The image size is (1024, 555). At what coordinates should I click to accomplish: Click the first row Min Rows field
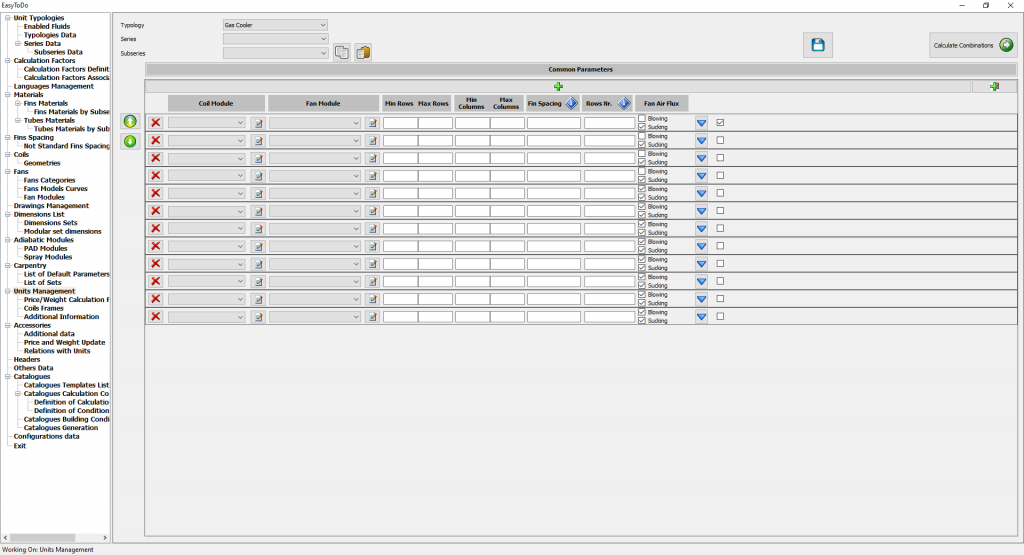tap(400, 123)
